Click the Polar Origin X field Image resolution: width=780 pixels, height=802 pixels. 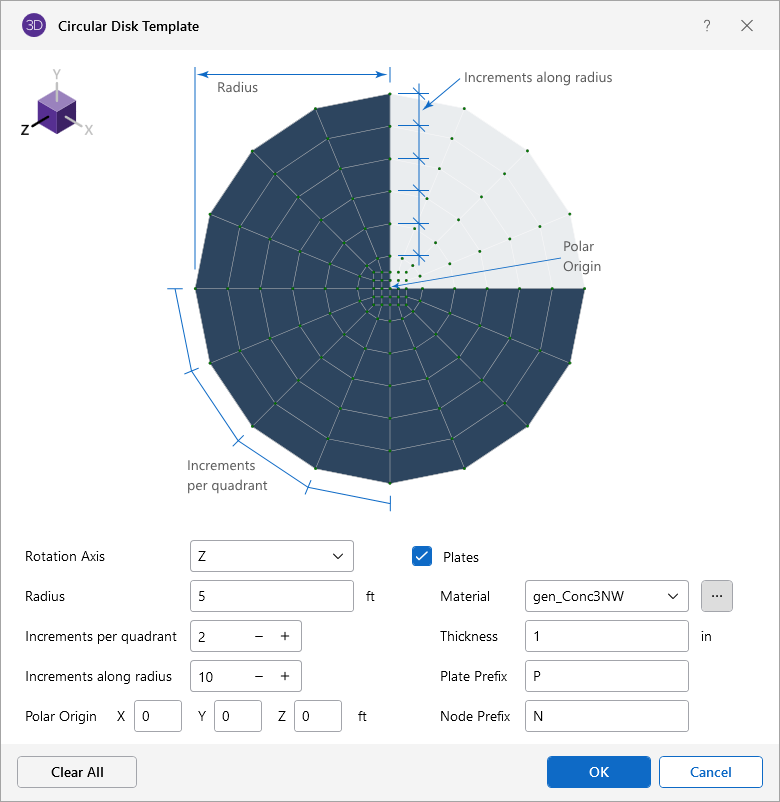click(x=158, y=716)
